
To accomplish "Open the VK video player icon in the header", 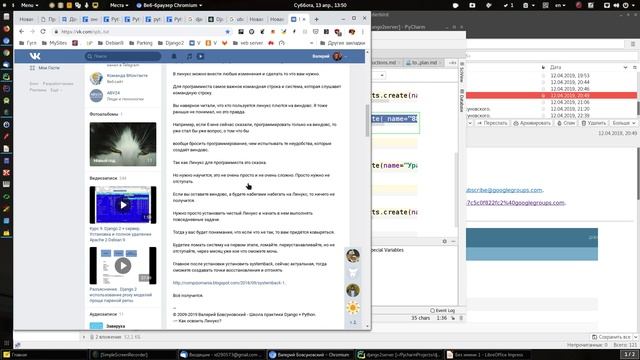I will pyautogui.click(x=200, y=56).
